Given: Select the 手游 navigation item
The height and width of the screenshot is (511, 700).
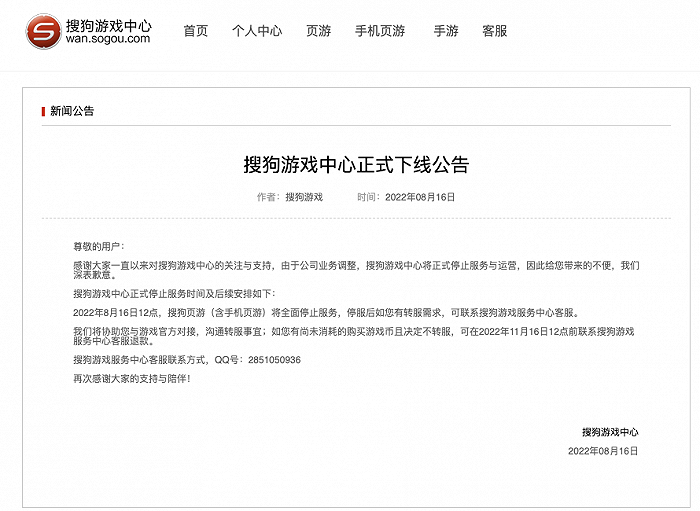Looking at the screenshot, I should click(x=446, y=31).
